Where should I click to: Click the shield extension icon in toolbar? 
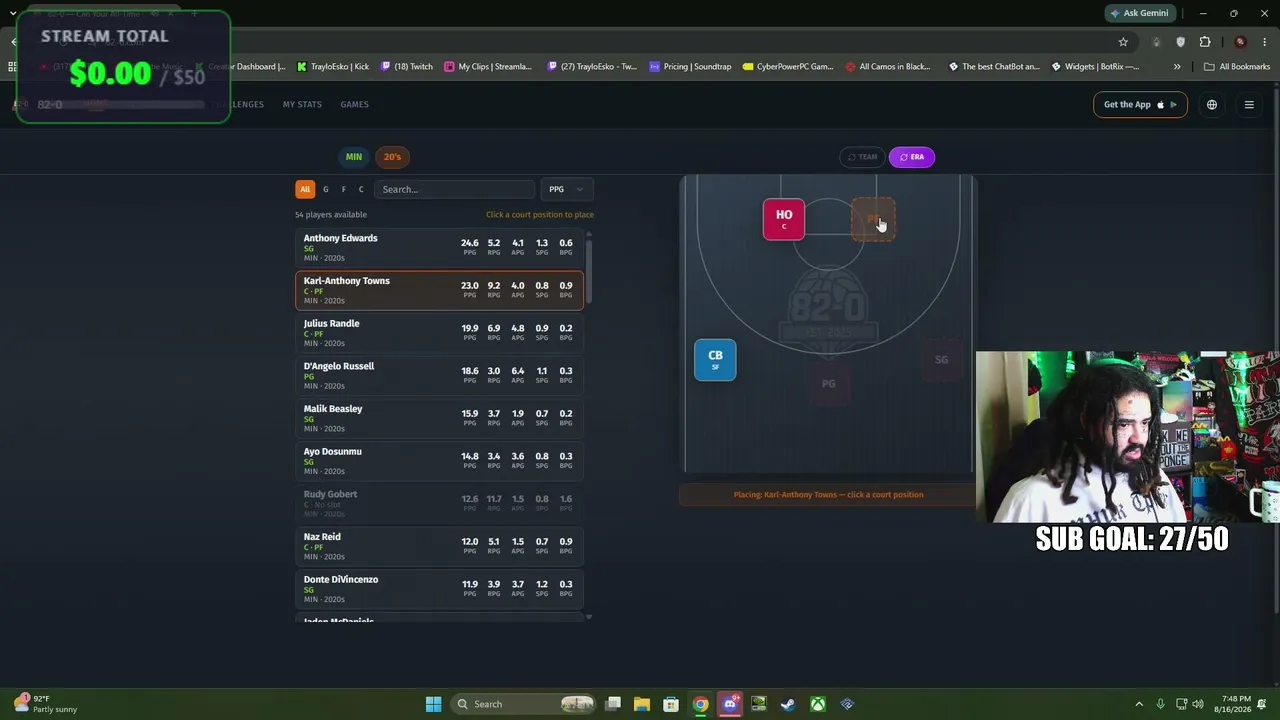click(1181, 42)
